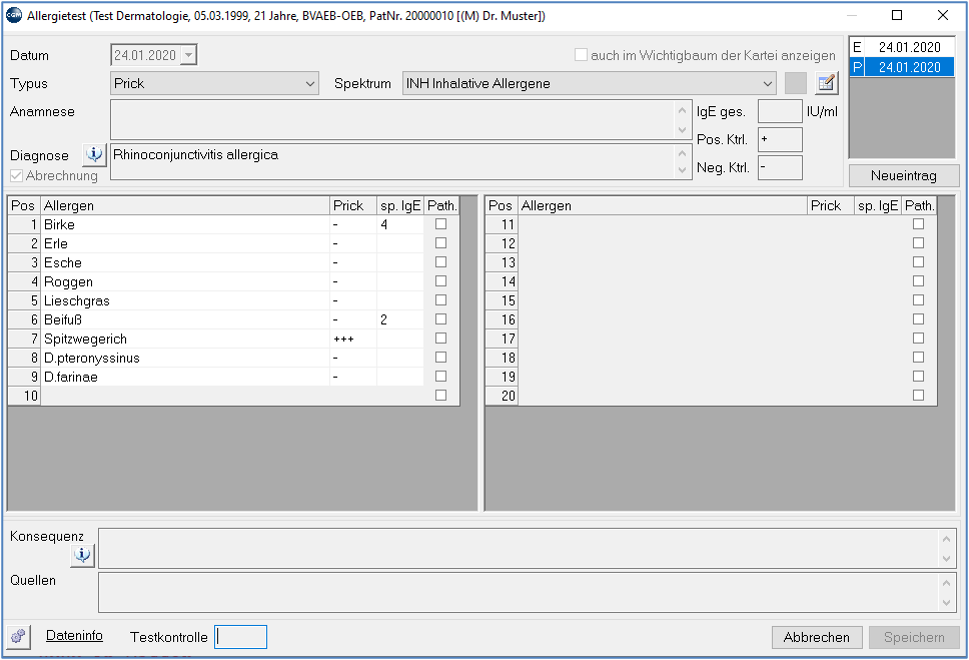The height and width of the screenshot is (660, 969).
Task: Select the E 24.01.2020 entry in list
Action: (902, 47)
